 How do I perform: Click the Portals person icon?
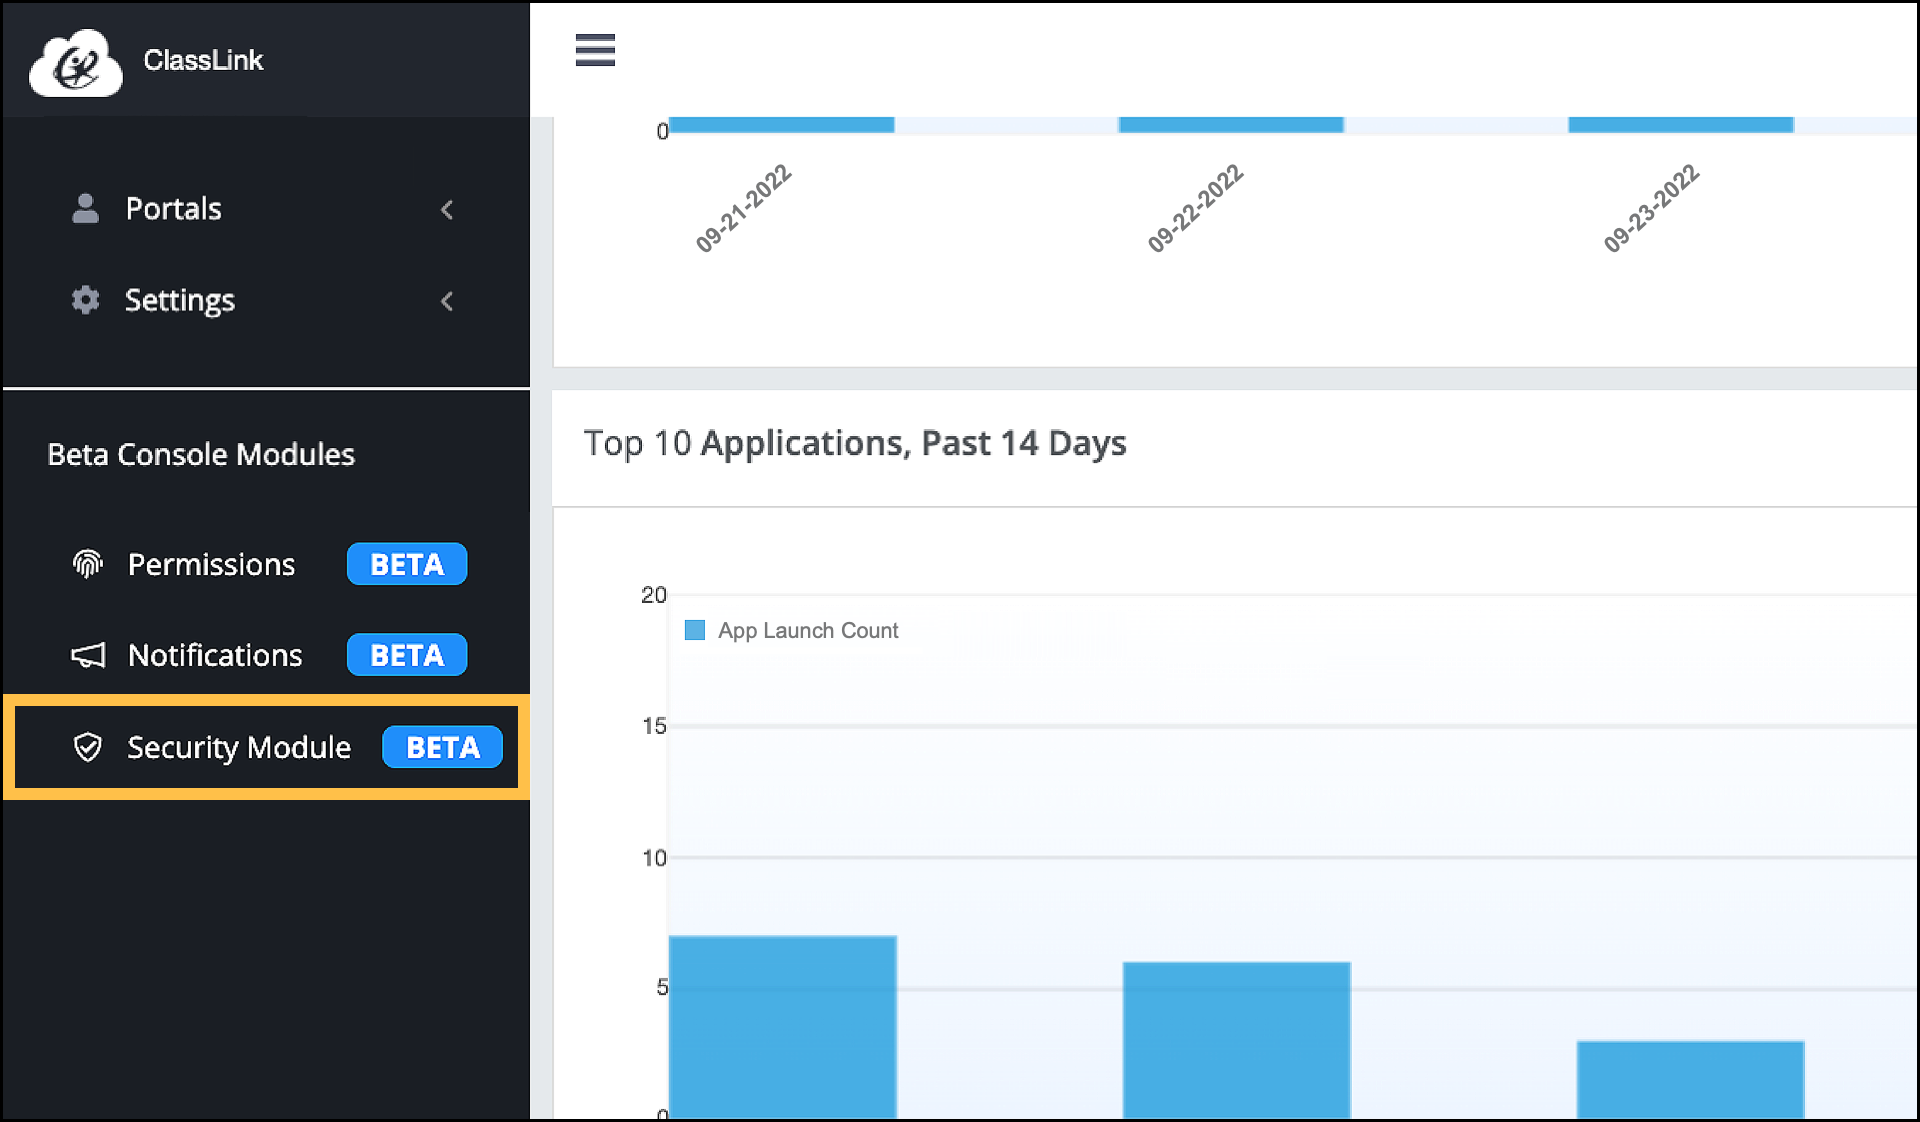pyautogui.click(x=86, y=208)
